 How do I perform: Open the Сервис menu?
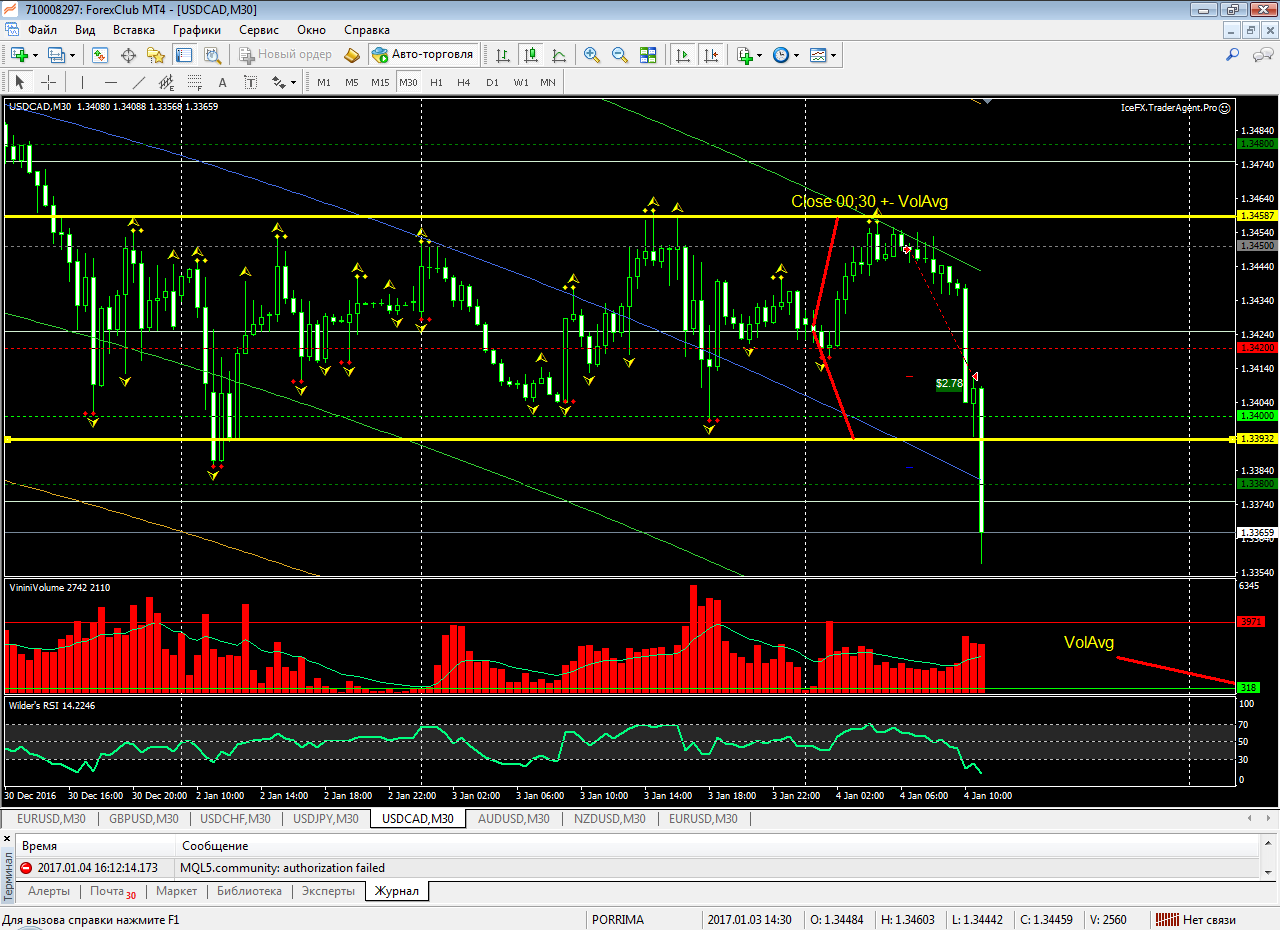pyautogui.click(x=258, y=30)
